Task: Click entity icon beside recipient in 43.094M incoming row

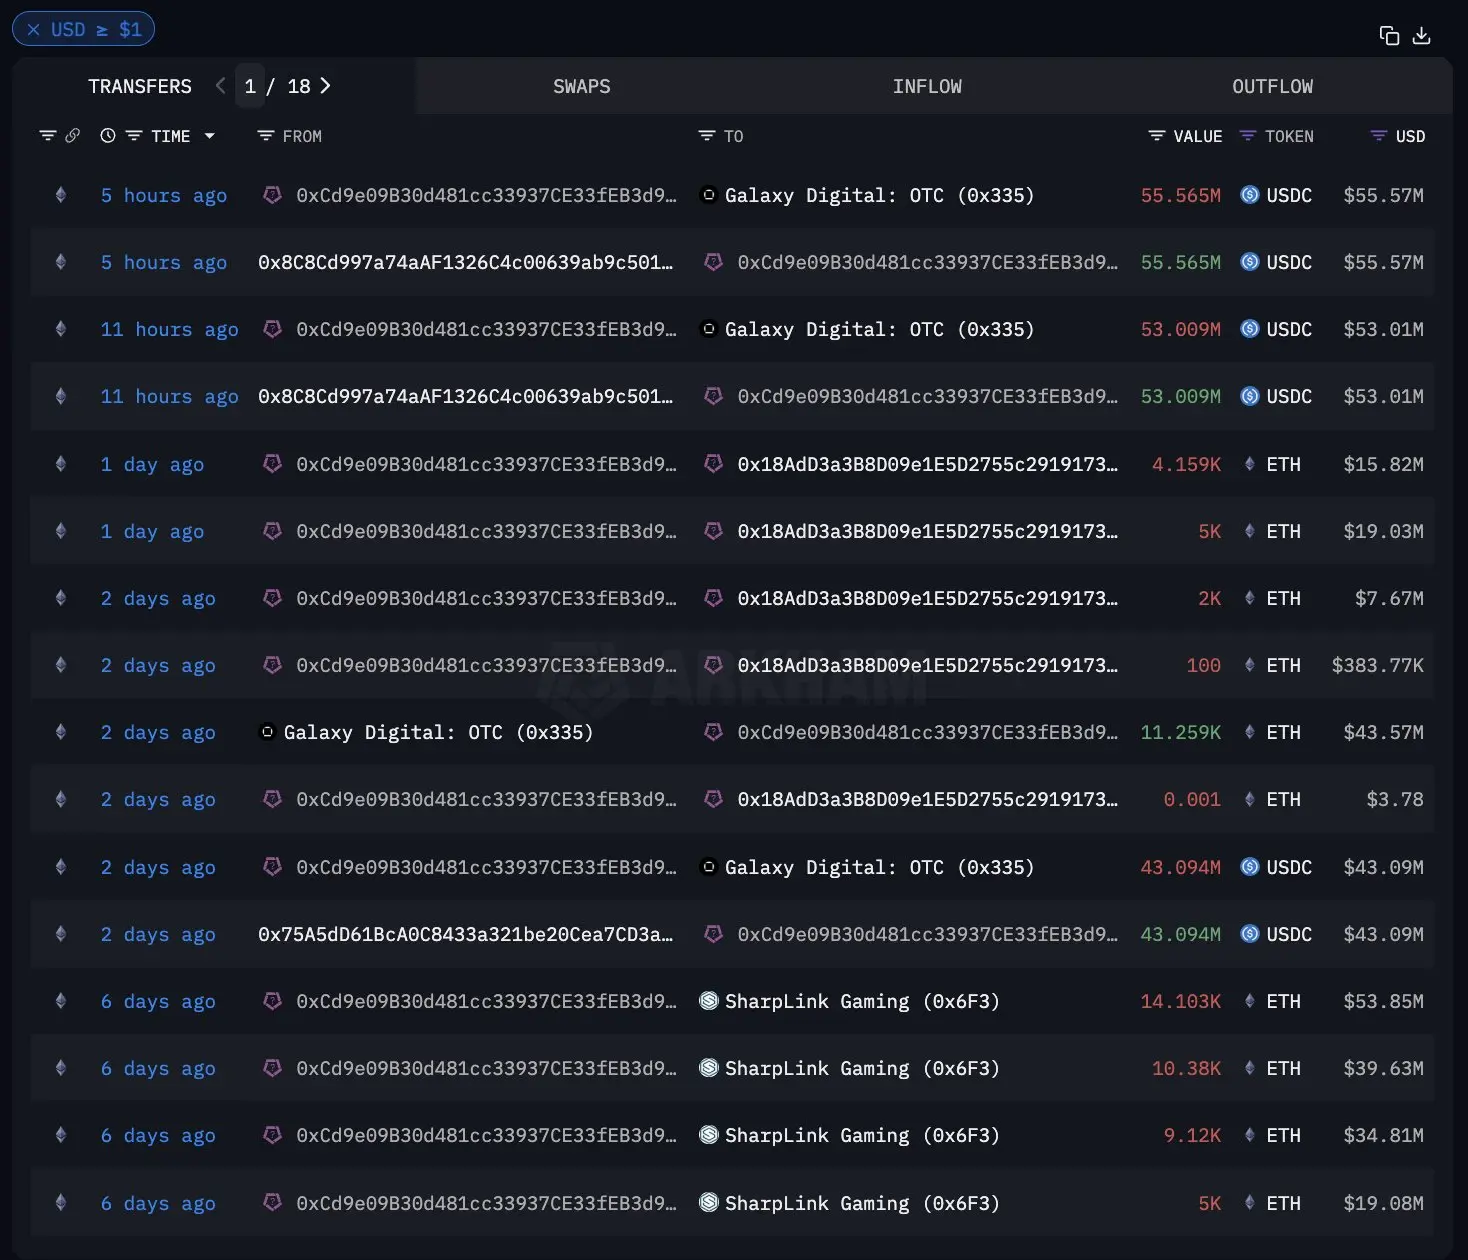Action: [x=713, y=934]
